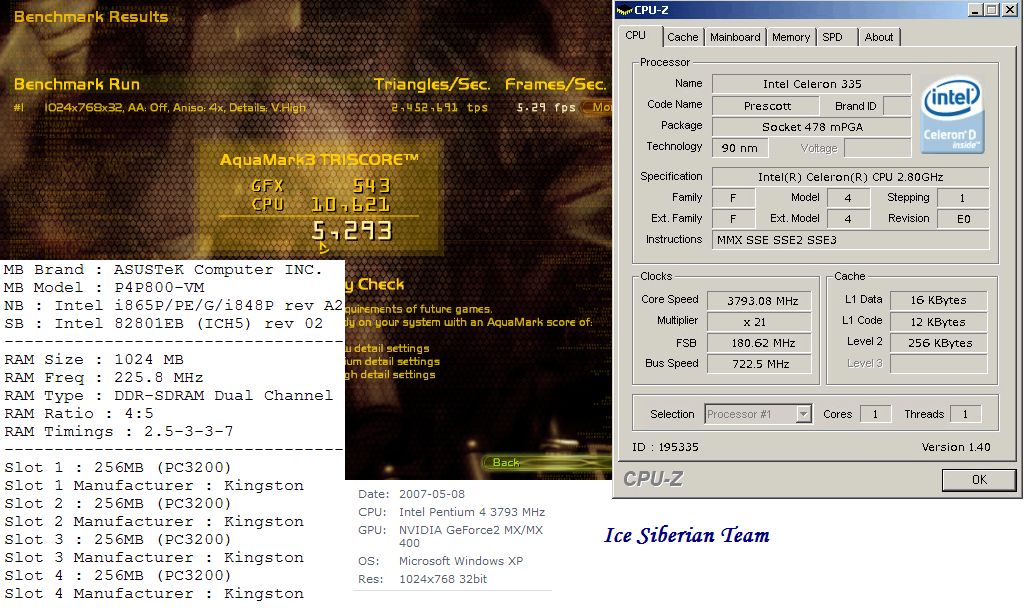Select the CPU tab in CPU-Z

635,35
